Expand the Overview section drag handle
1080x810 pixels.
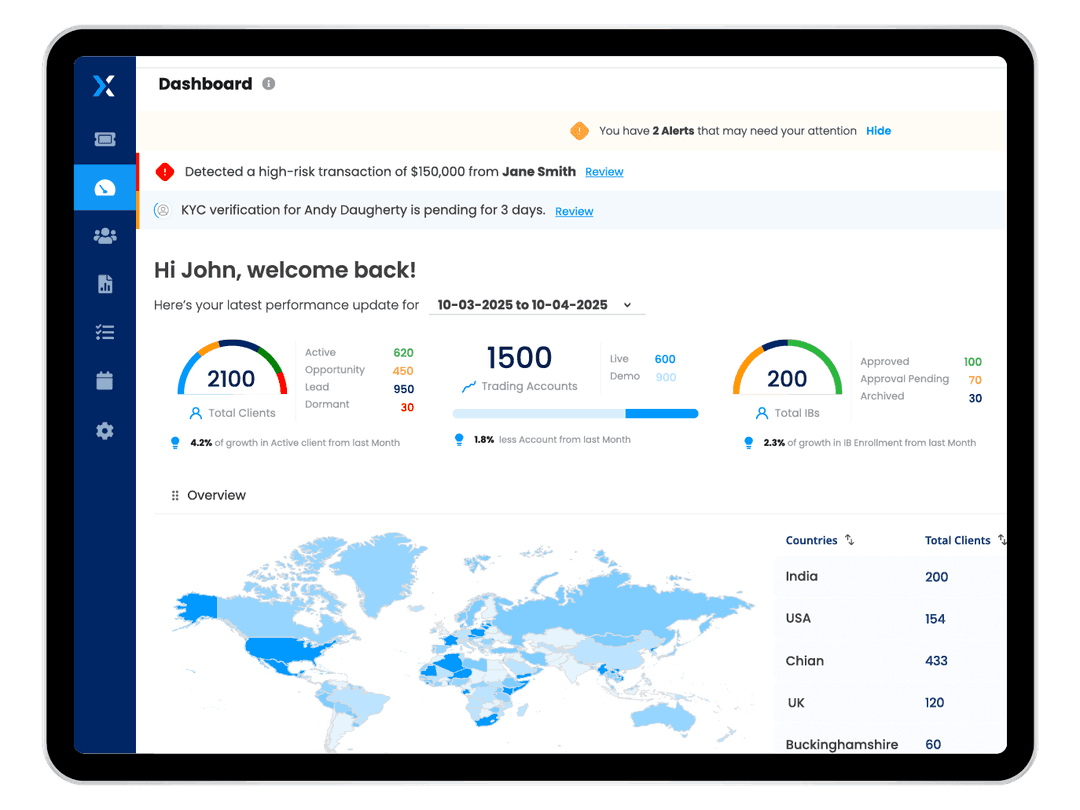point(175,495)
